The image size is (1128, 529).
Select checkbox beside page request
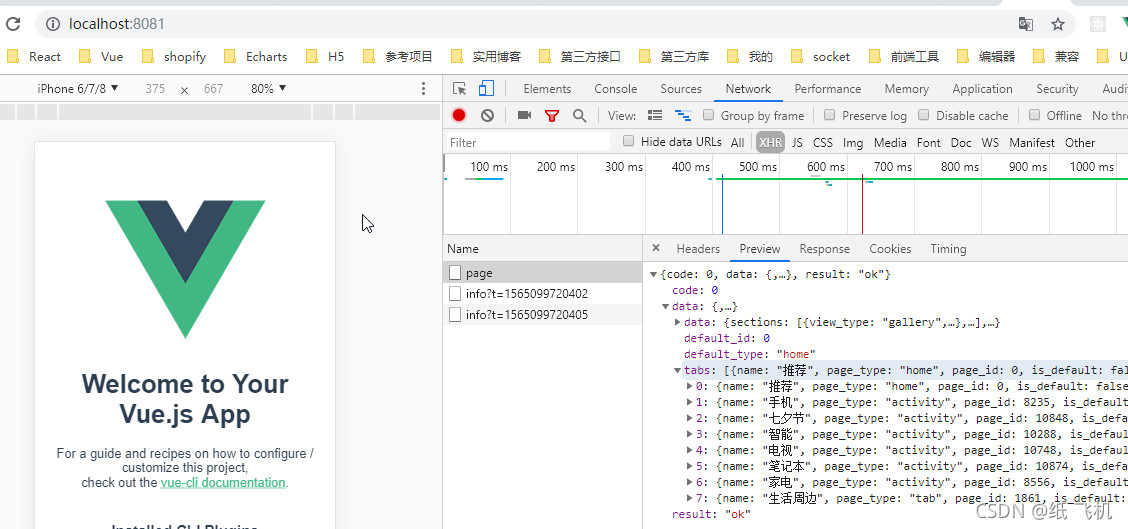point(455,273)
